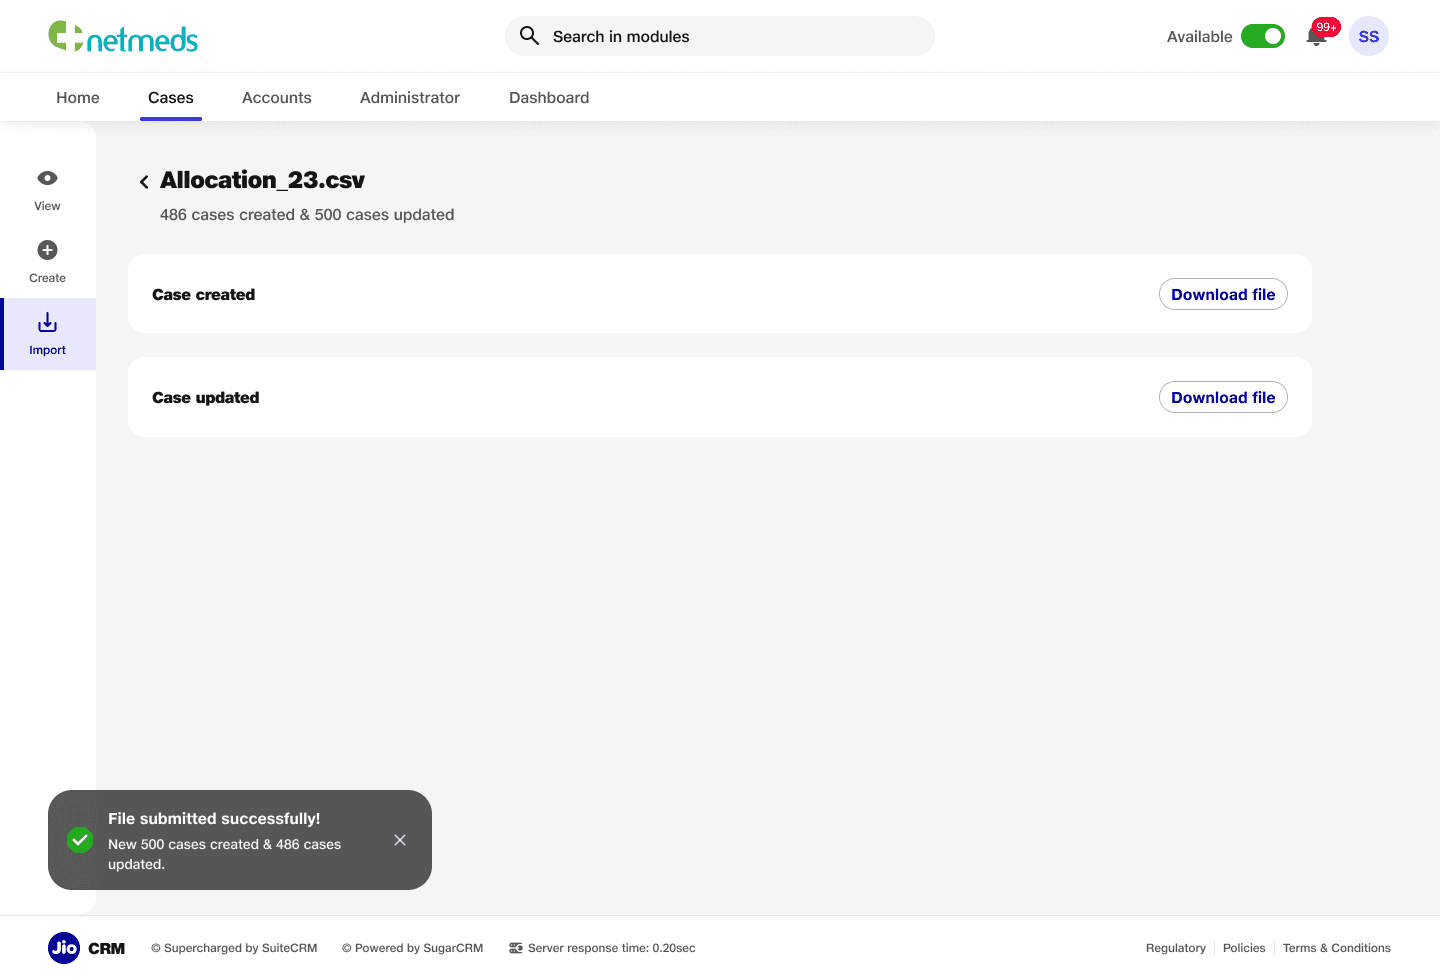Focus the Search in modules field
Image resolution: width=1440 pixels, height=980 pixels.
click(720, 36)
